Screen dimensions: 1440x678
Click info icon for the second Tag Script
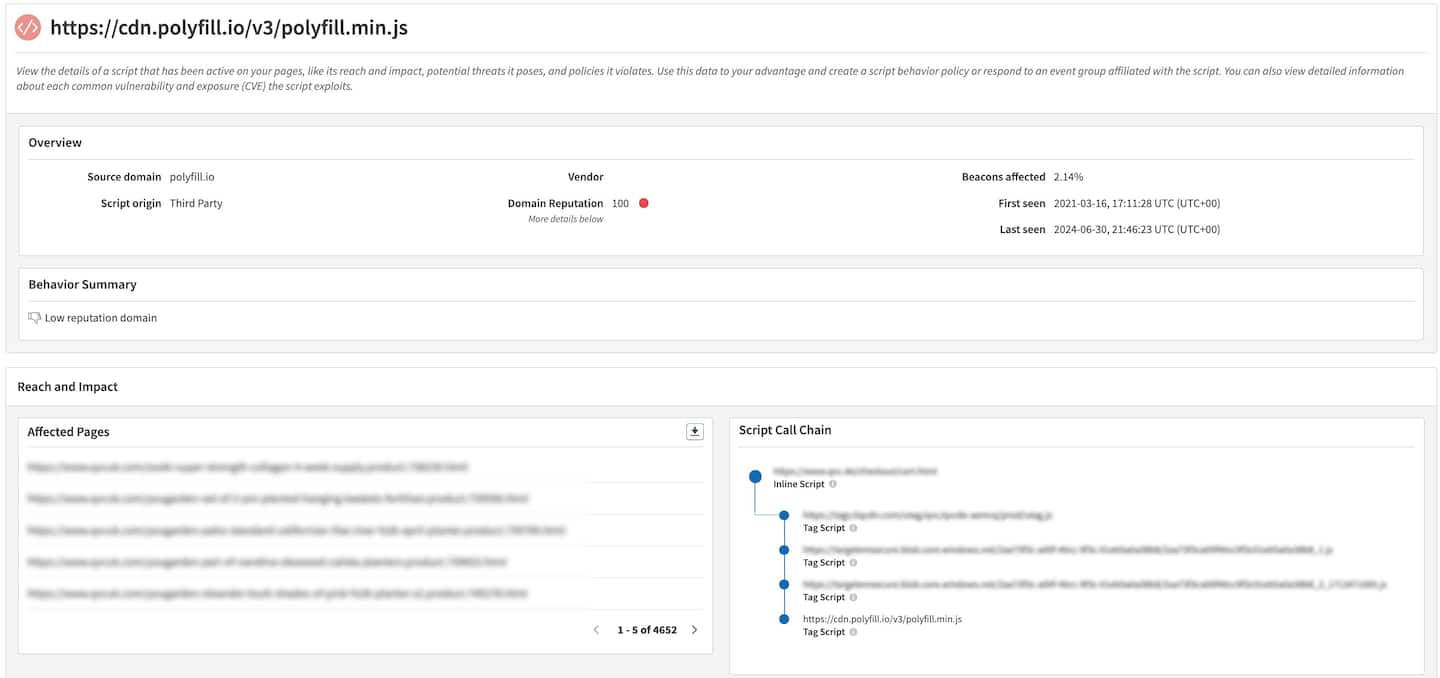pyautogui.click(x=853, y=563)
